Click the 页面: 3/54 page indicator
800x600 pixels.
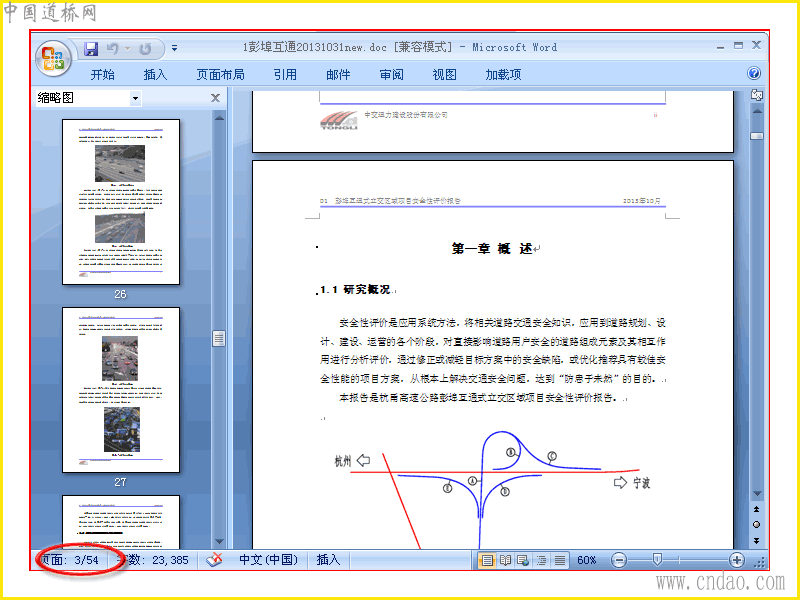pyautogui.click(x=69, y=560)
